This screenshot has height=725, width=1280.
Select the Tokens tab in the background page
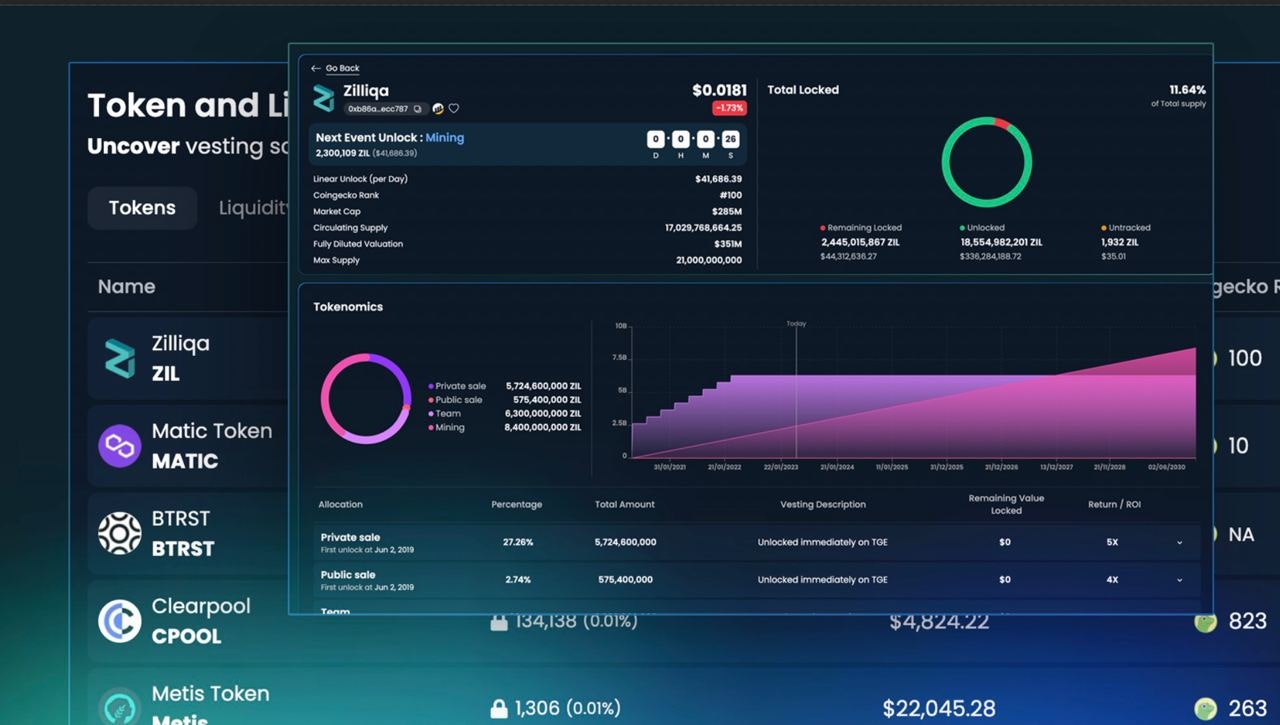[142, 208]
